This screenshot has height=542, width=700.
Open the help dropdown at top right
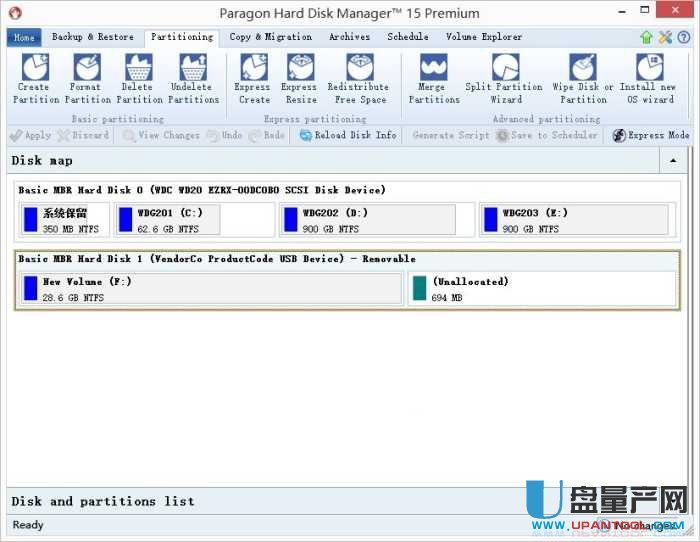point(686,37)
